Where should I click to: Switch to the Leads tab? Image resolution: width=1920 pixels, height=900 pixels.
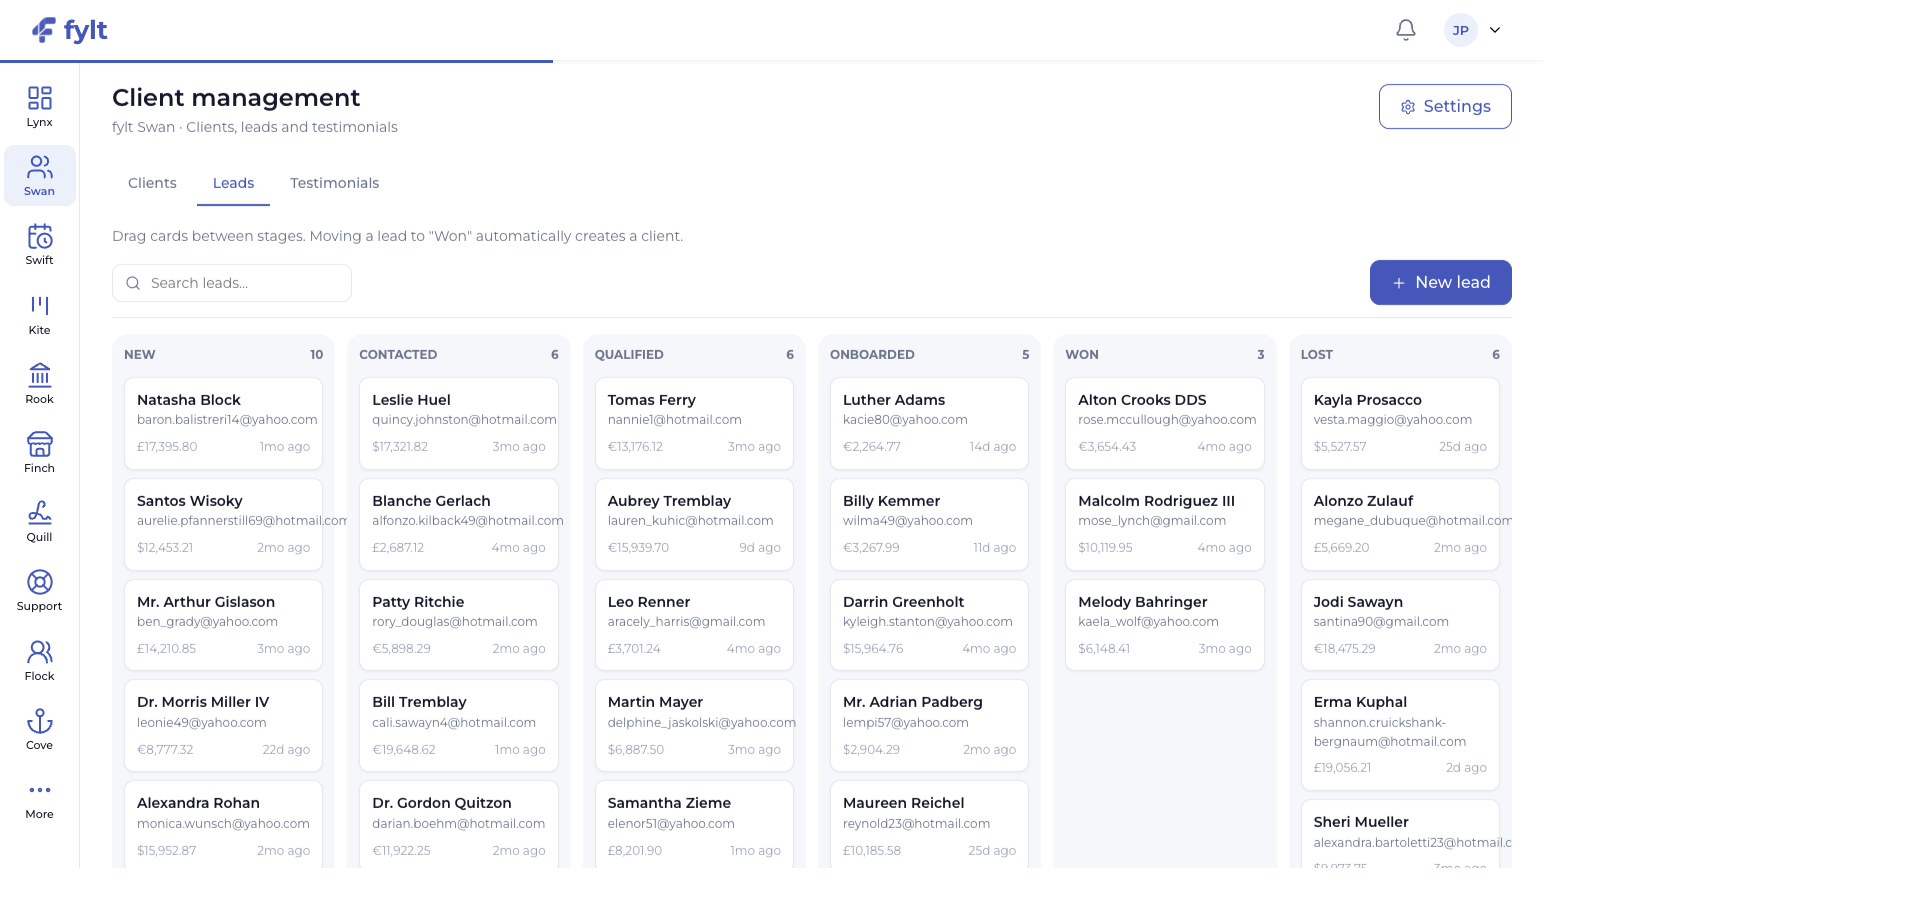click(x=233, y=183)
